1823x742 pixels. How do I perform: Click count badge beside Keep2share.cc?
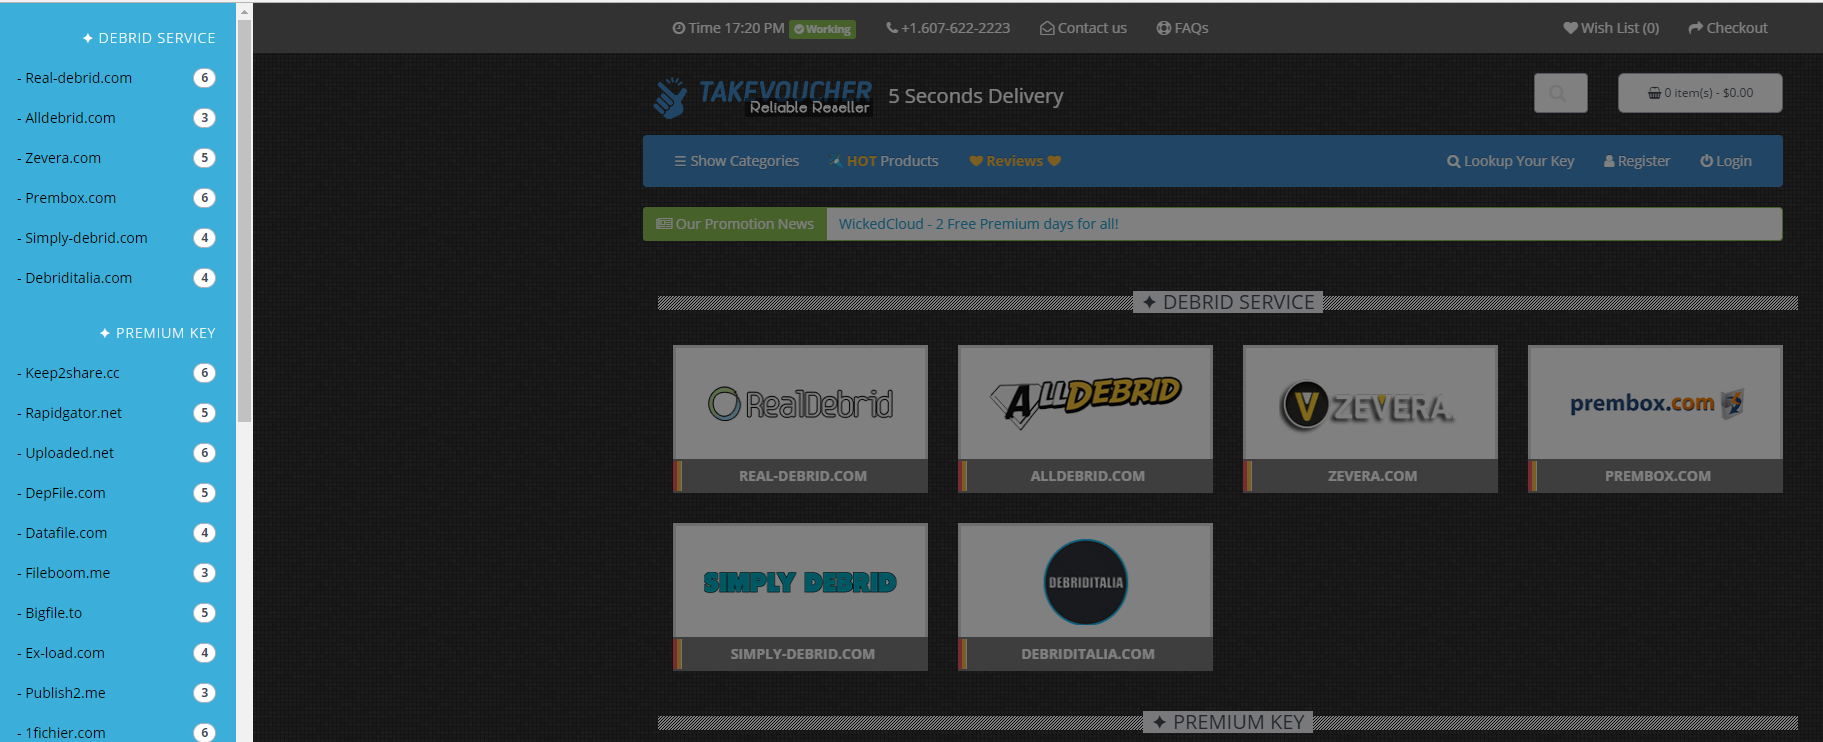[x=204, y=373]
